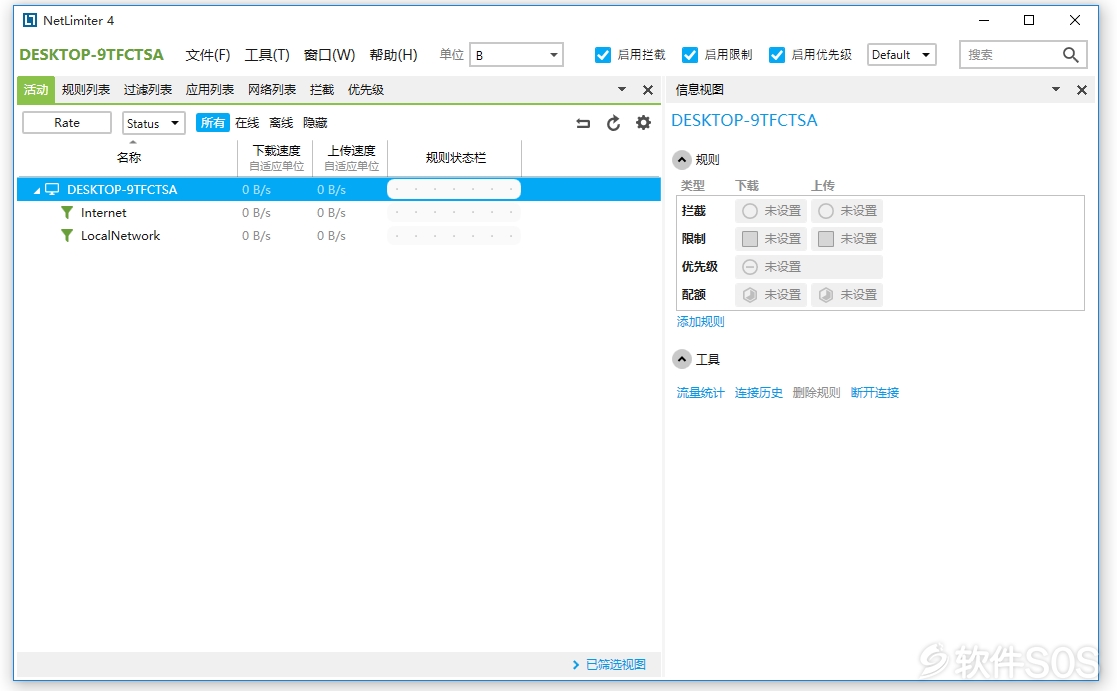
Task: Switch to the 过滤列表 tab
Action: [148, 90]
